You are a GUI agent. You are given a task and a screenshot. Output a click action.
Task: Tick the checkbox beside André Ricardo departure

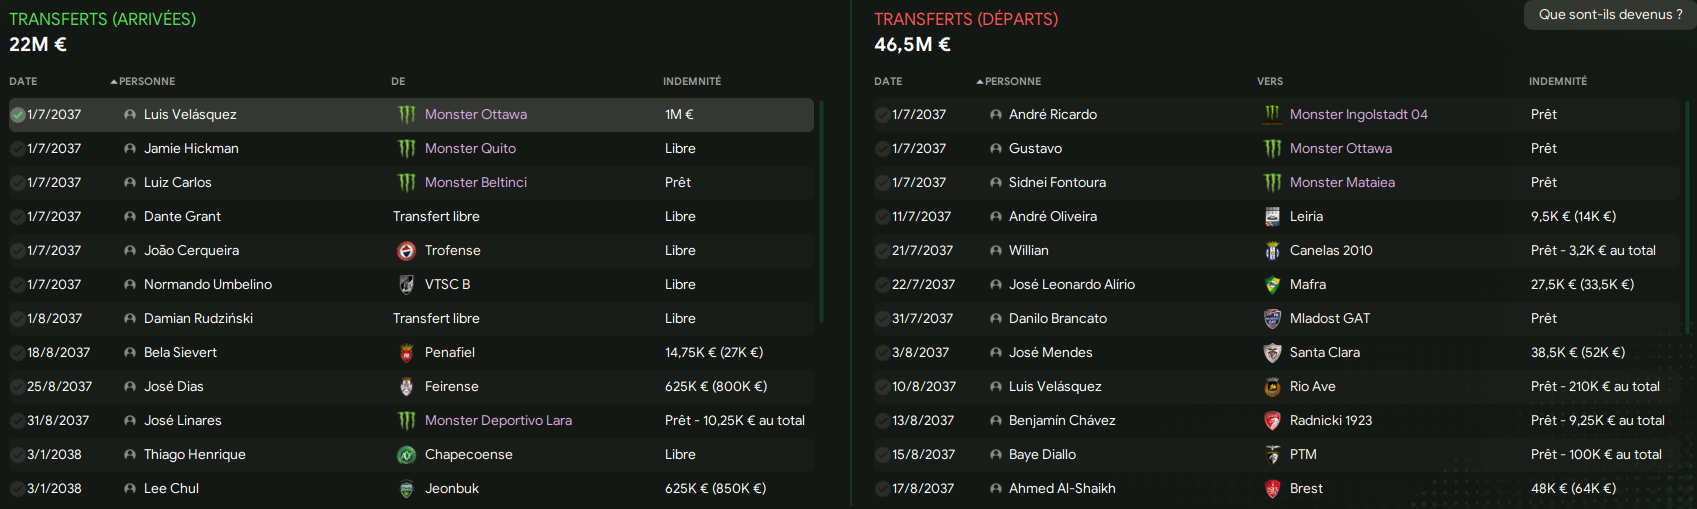(883, 115)
